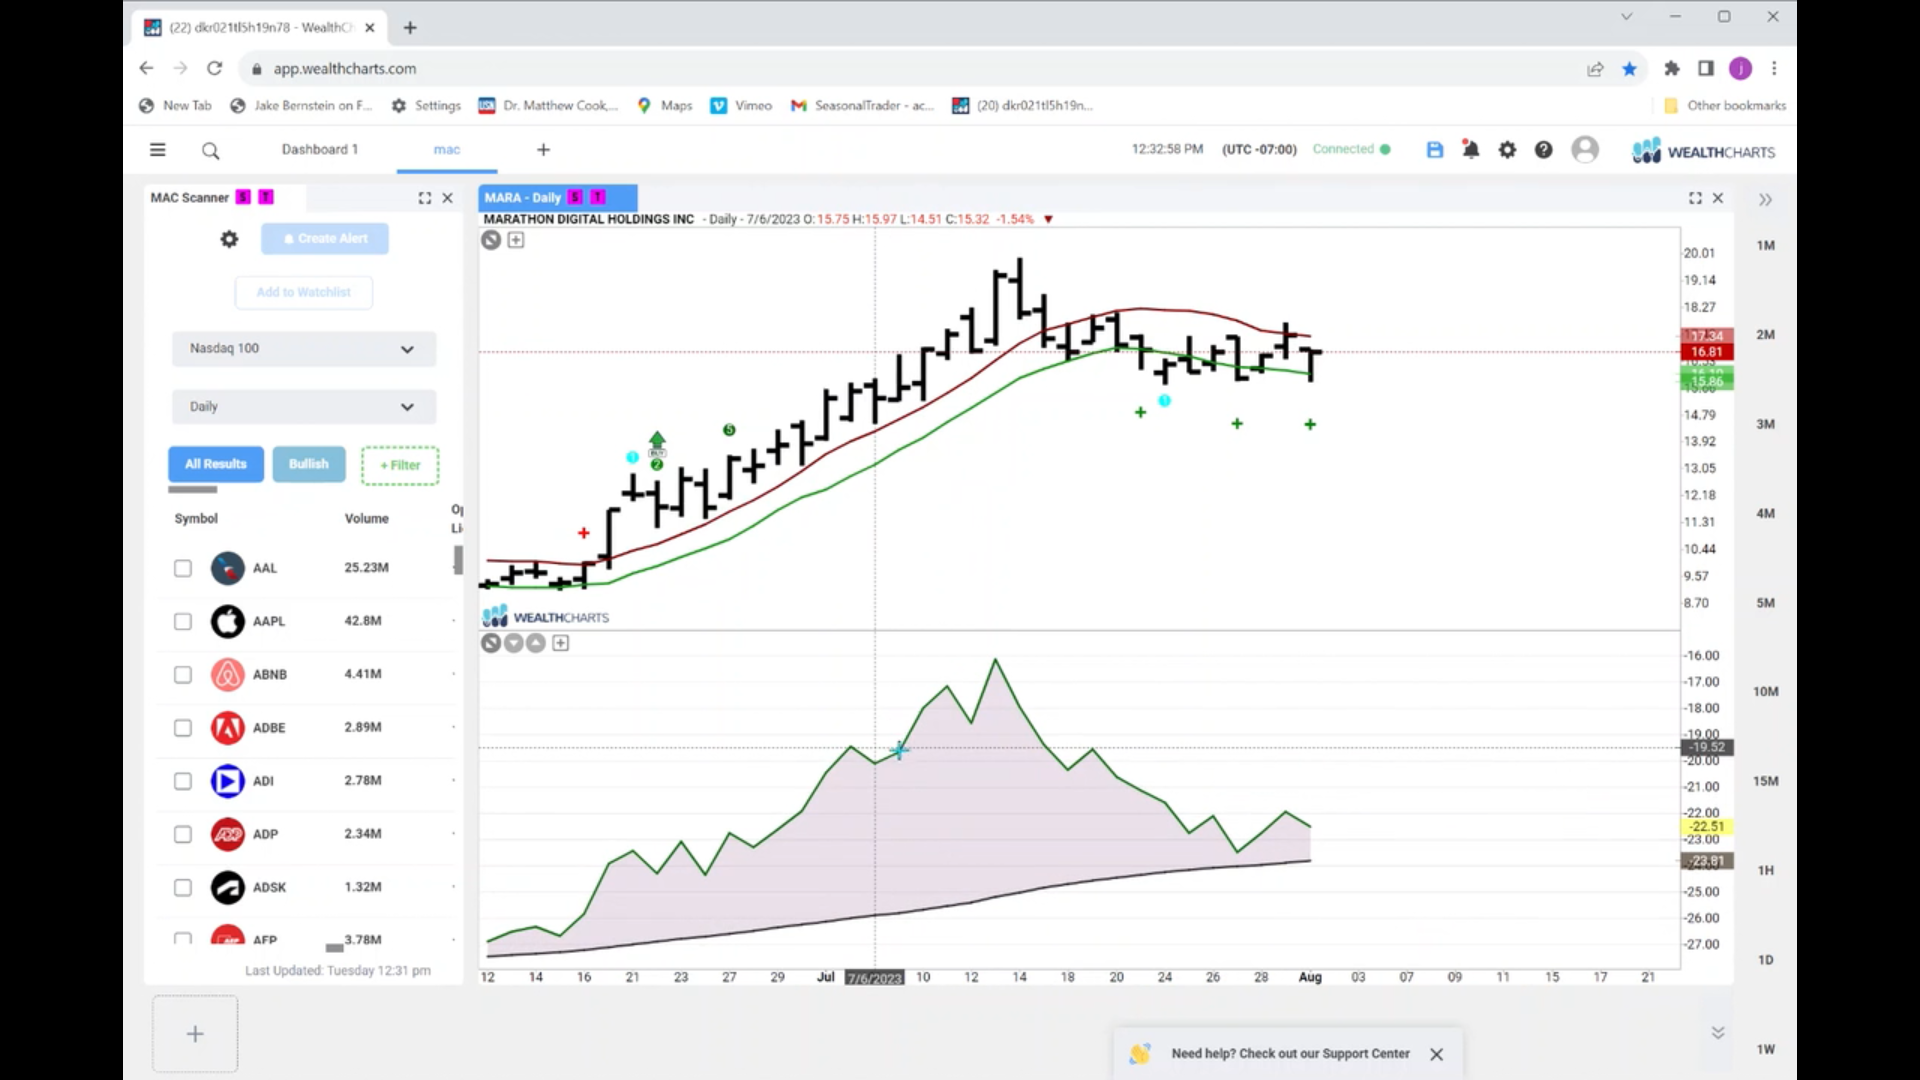Move lower indicator pane down arrow
The width and height of the screenshot is (1920, 1080).
tap(514, 643)
